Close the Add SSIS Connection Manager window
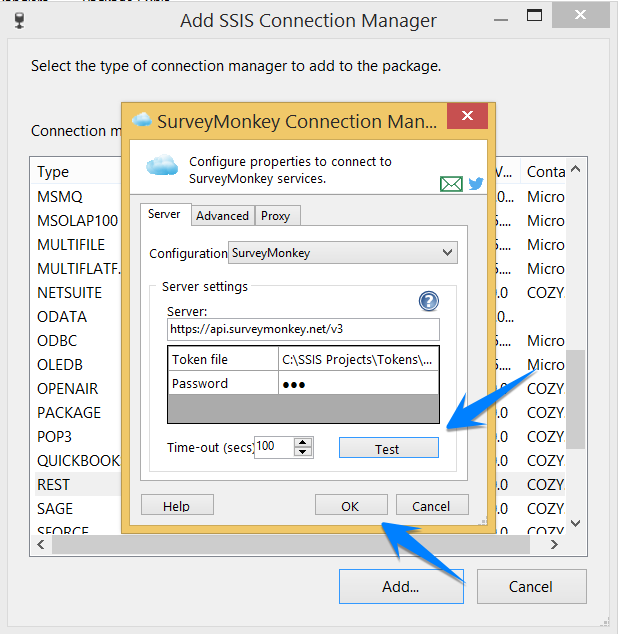The height and width of the screenshot is (634, 618). 580,15
